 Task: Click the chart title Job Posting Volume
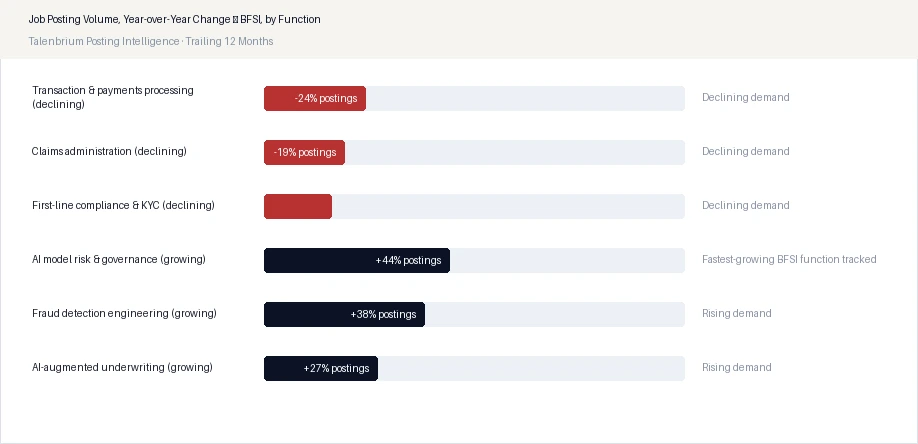point(174,19)
